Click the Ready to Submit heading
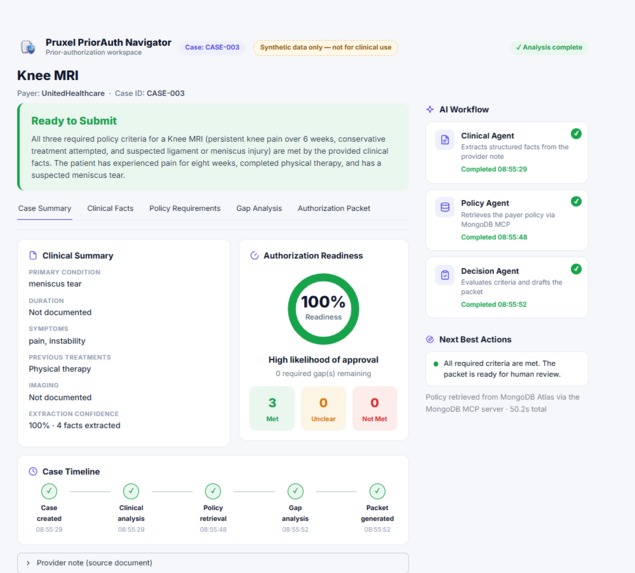 click(x=74, y=121)
